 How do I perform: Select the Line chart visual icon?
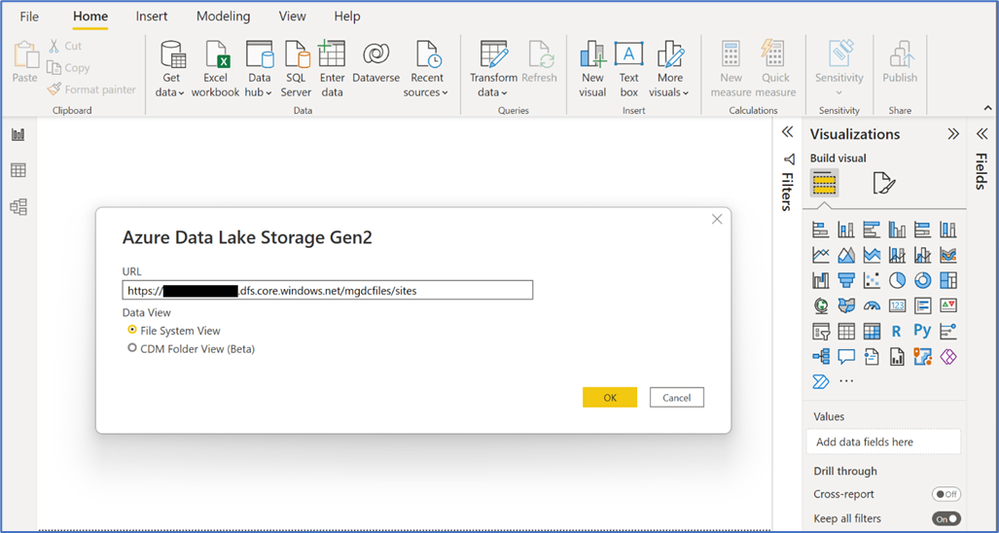[821, 255]
